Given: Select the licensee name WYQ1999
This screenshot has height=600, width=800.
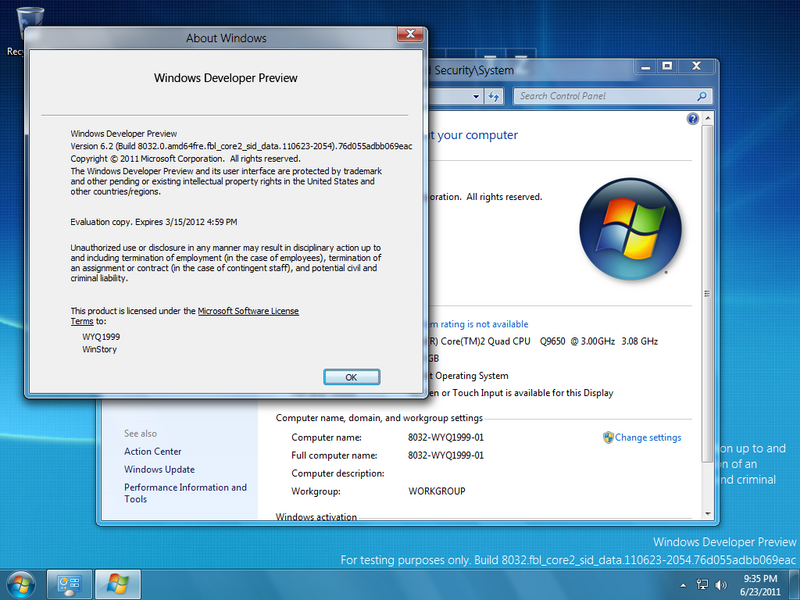Looking at the screenshot, I should pyautogui.click(x=101, y=337).
